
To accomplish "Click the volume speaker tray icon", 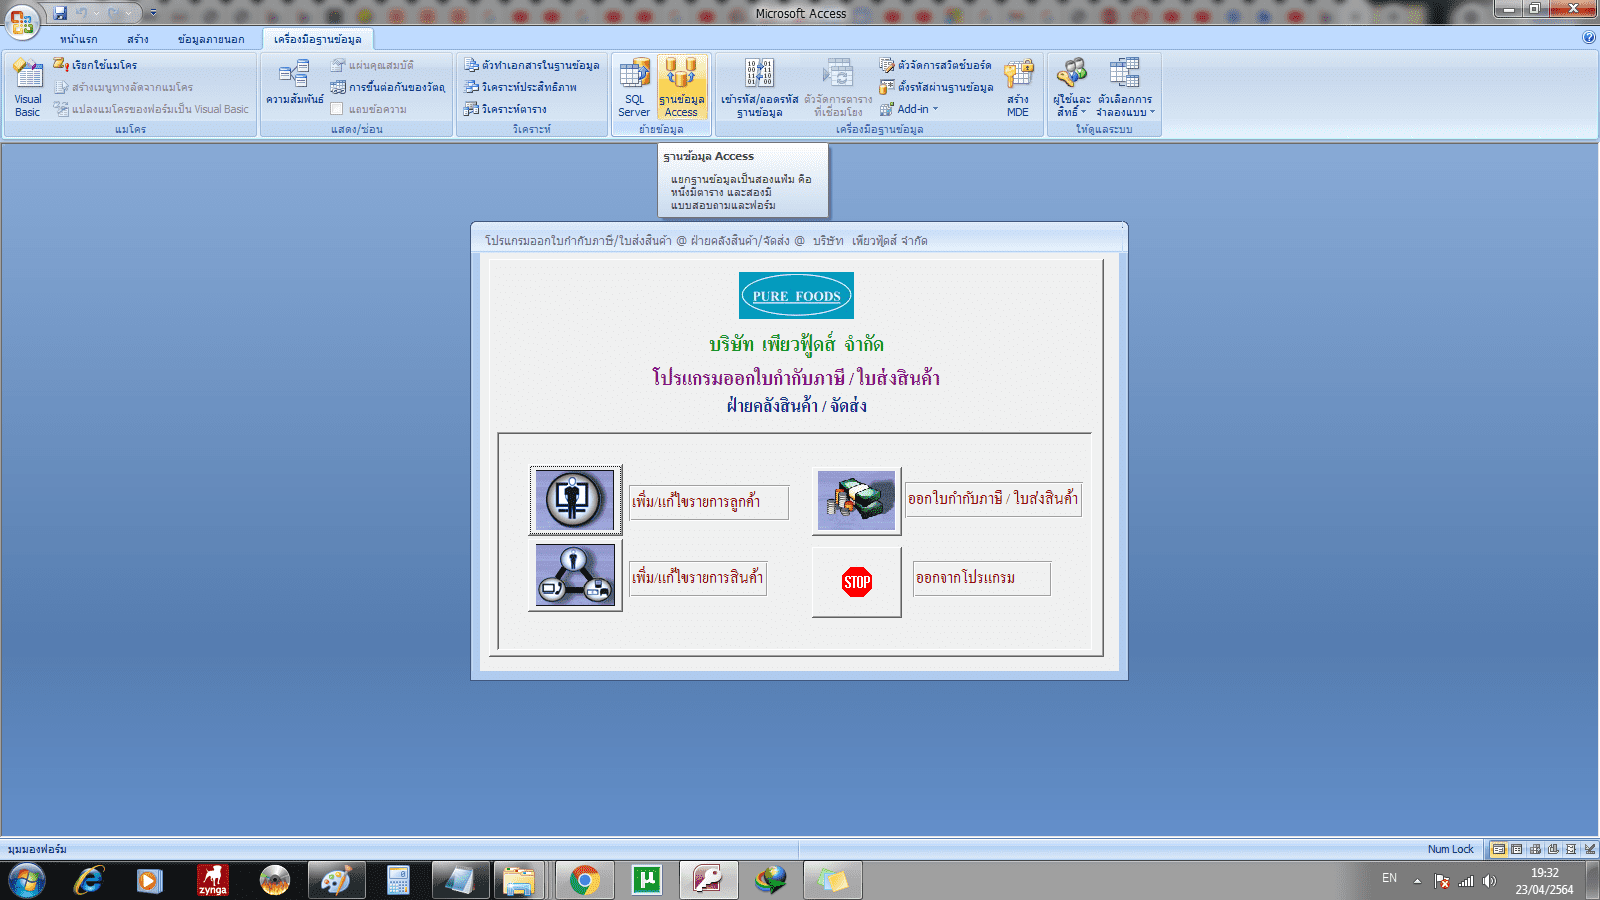I will [1490, 881].
